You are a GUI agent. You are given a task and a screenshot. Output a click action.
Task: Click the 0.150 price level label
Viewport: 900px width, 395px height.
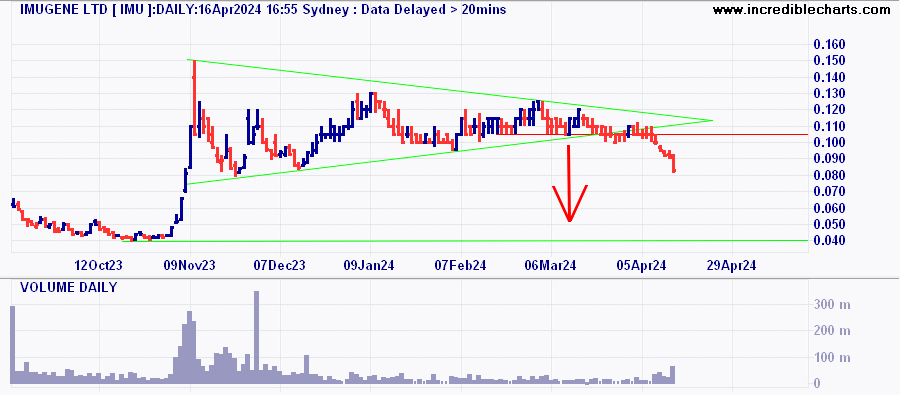[x=829, y=61]
